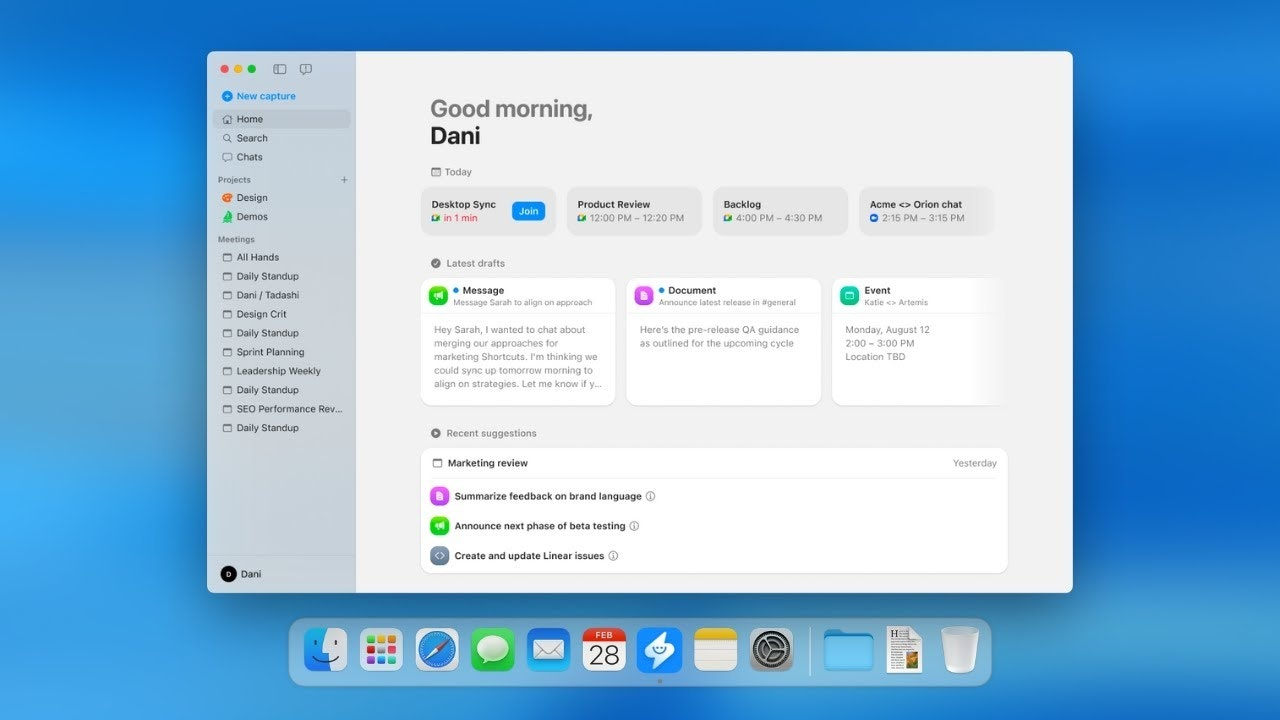Go to Chats in the sidebar
1280x720 pixels.
point(249,157)
